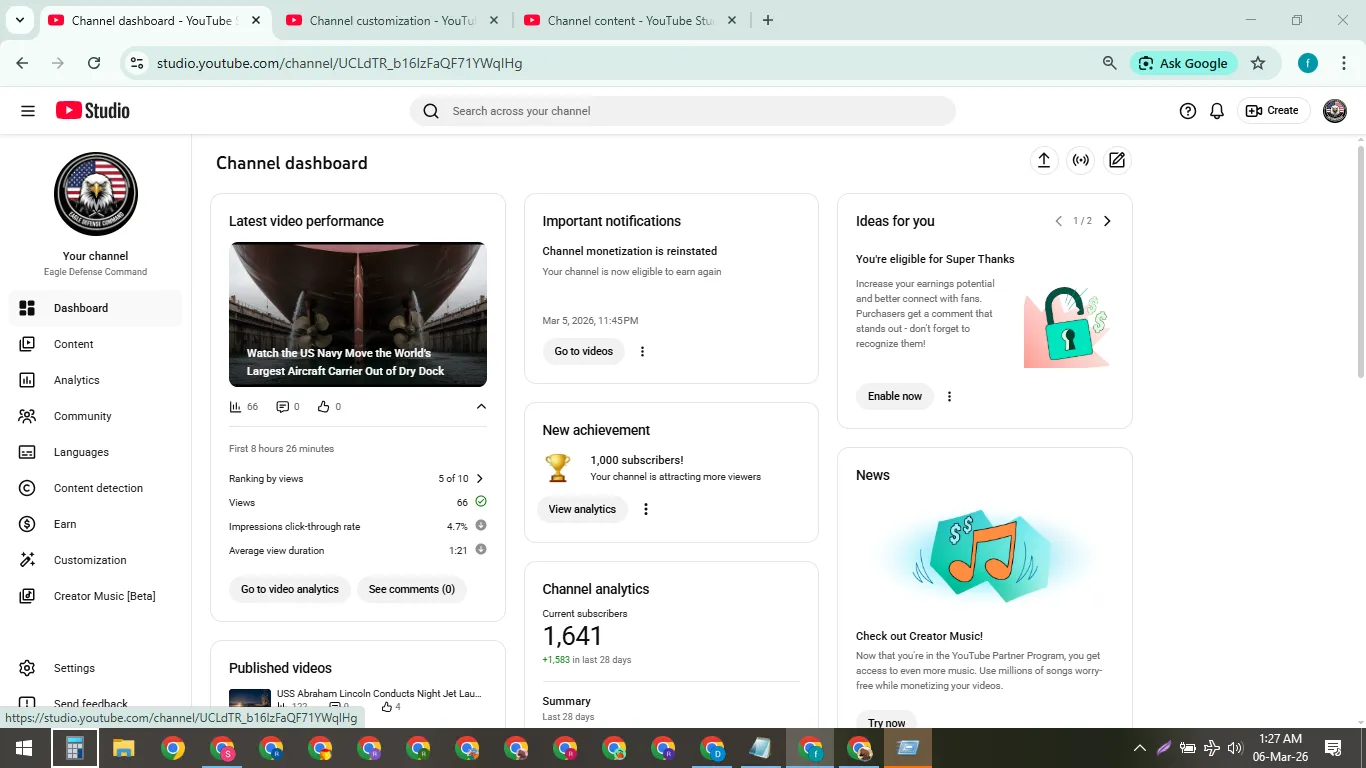This screenshot has height=768, width=1366.
Task: Click the down indicator beside Average view duration
Action: coord(481,549)
